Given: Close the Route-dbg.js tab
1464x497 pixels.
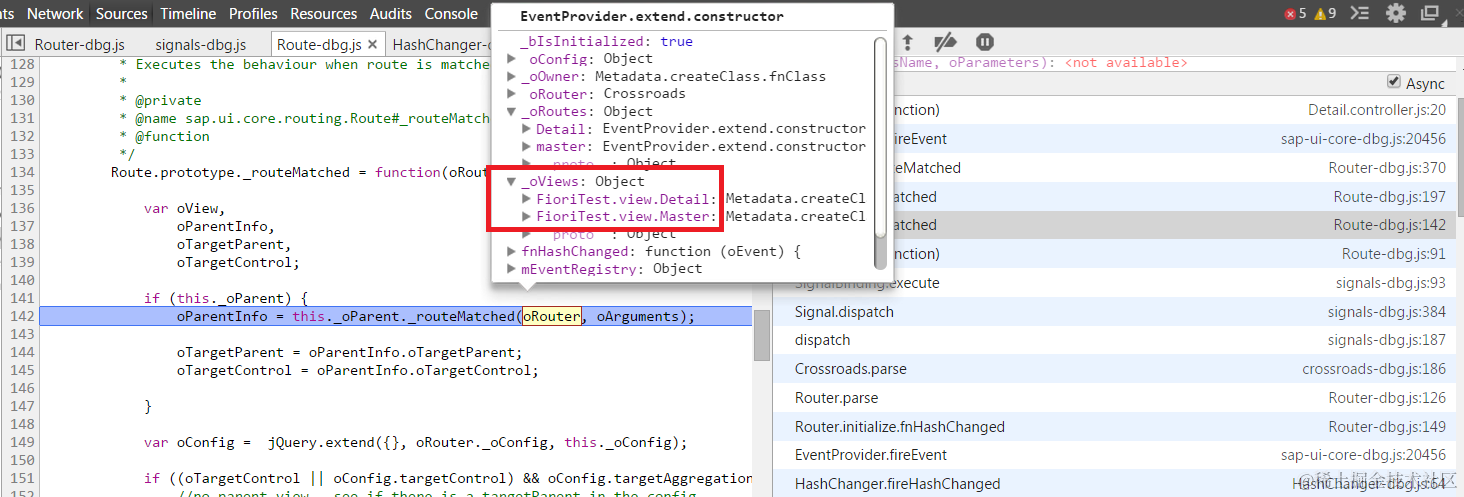Looking at the screenshot, I should [372, 44].
